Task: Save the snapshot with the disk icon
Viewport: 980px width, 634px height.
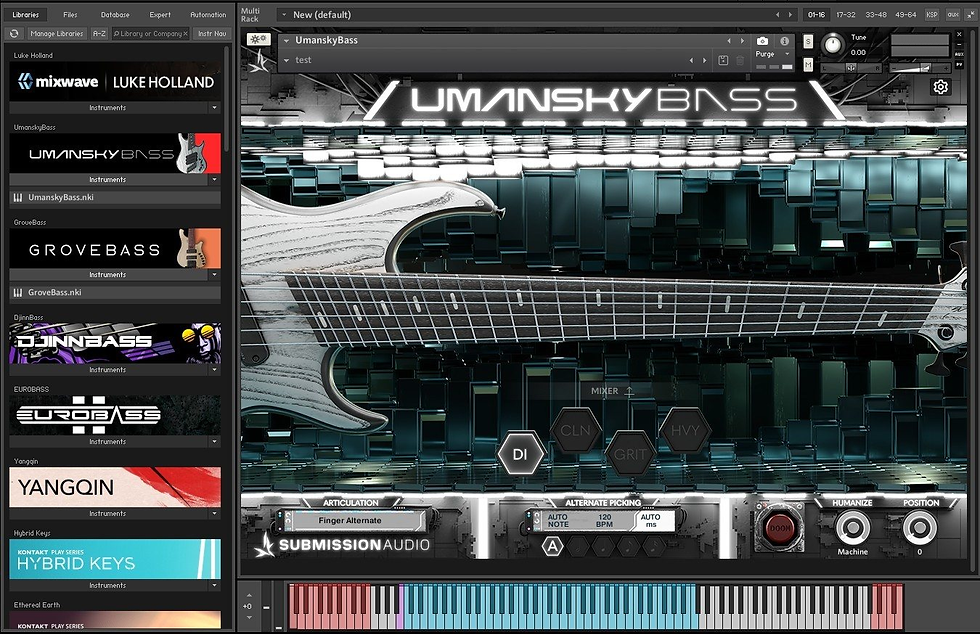Action: [x=723, y=60]
